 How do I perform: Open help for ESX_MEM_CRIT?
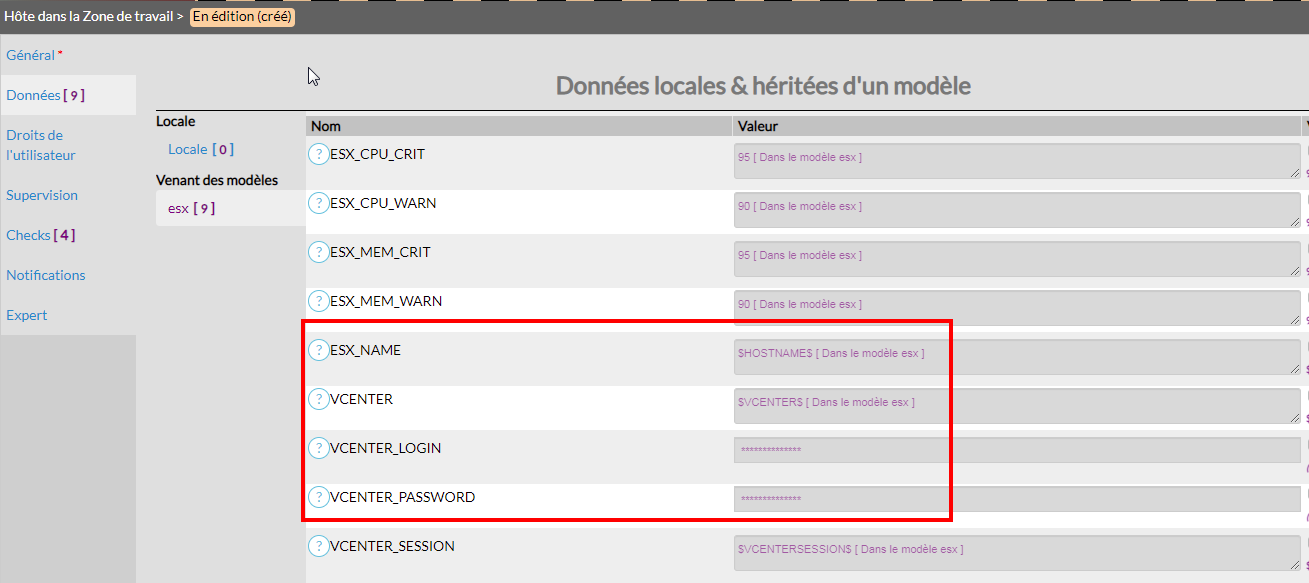(318, 252)
